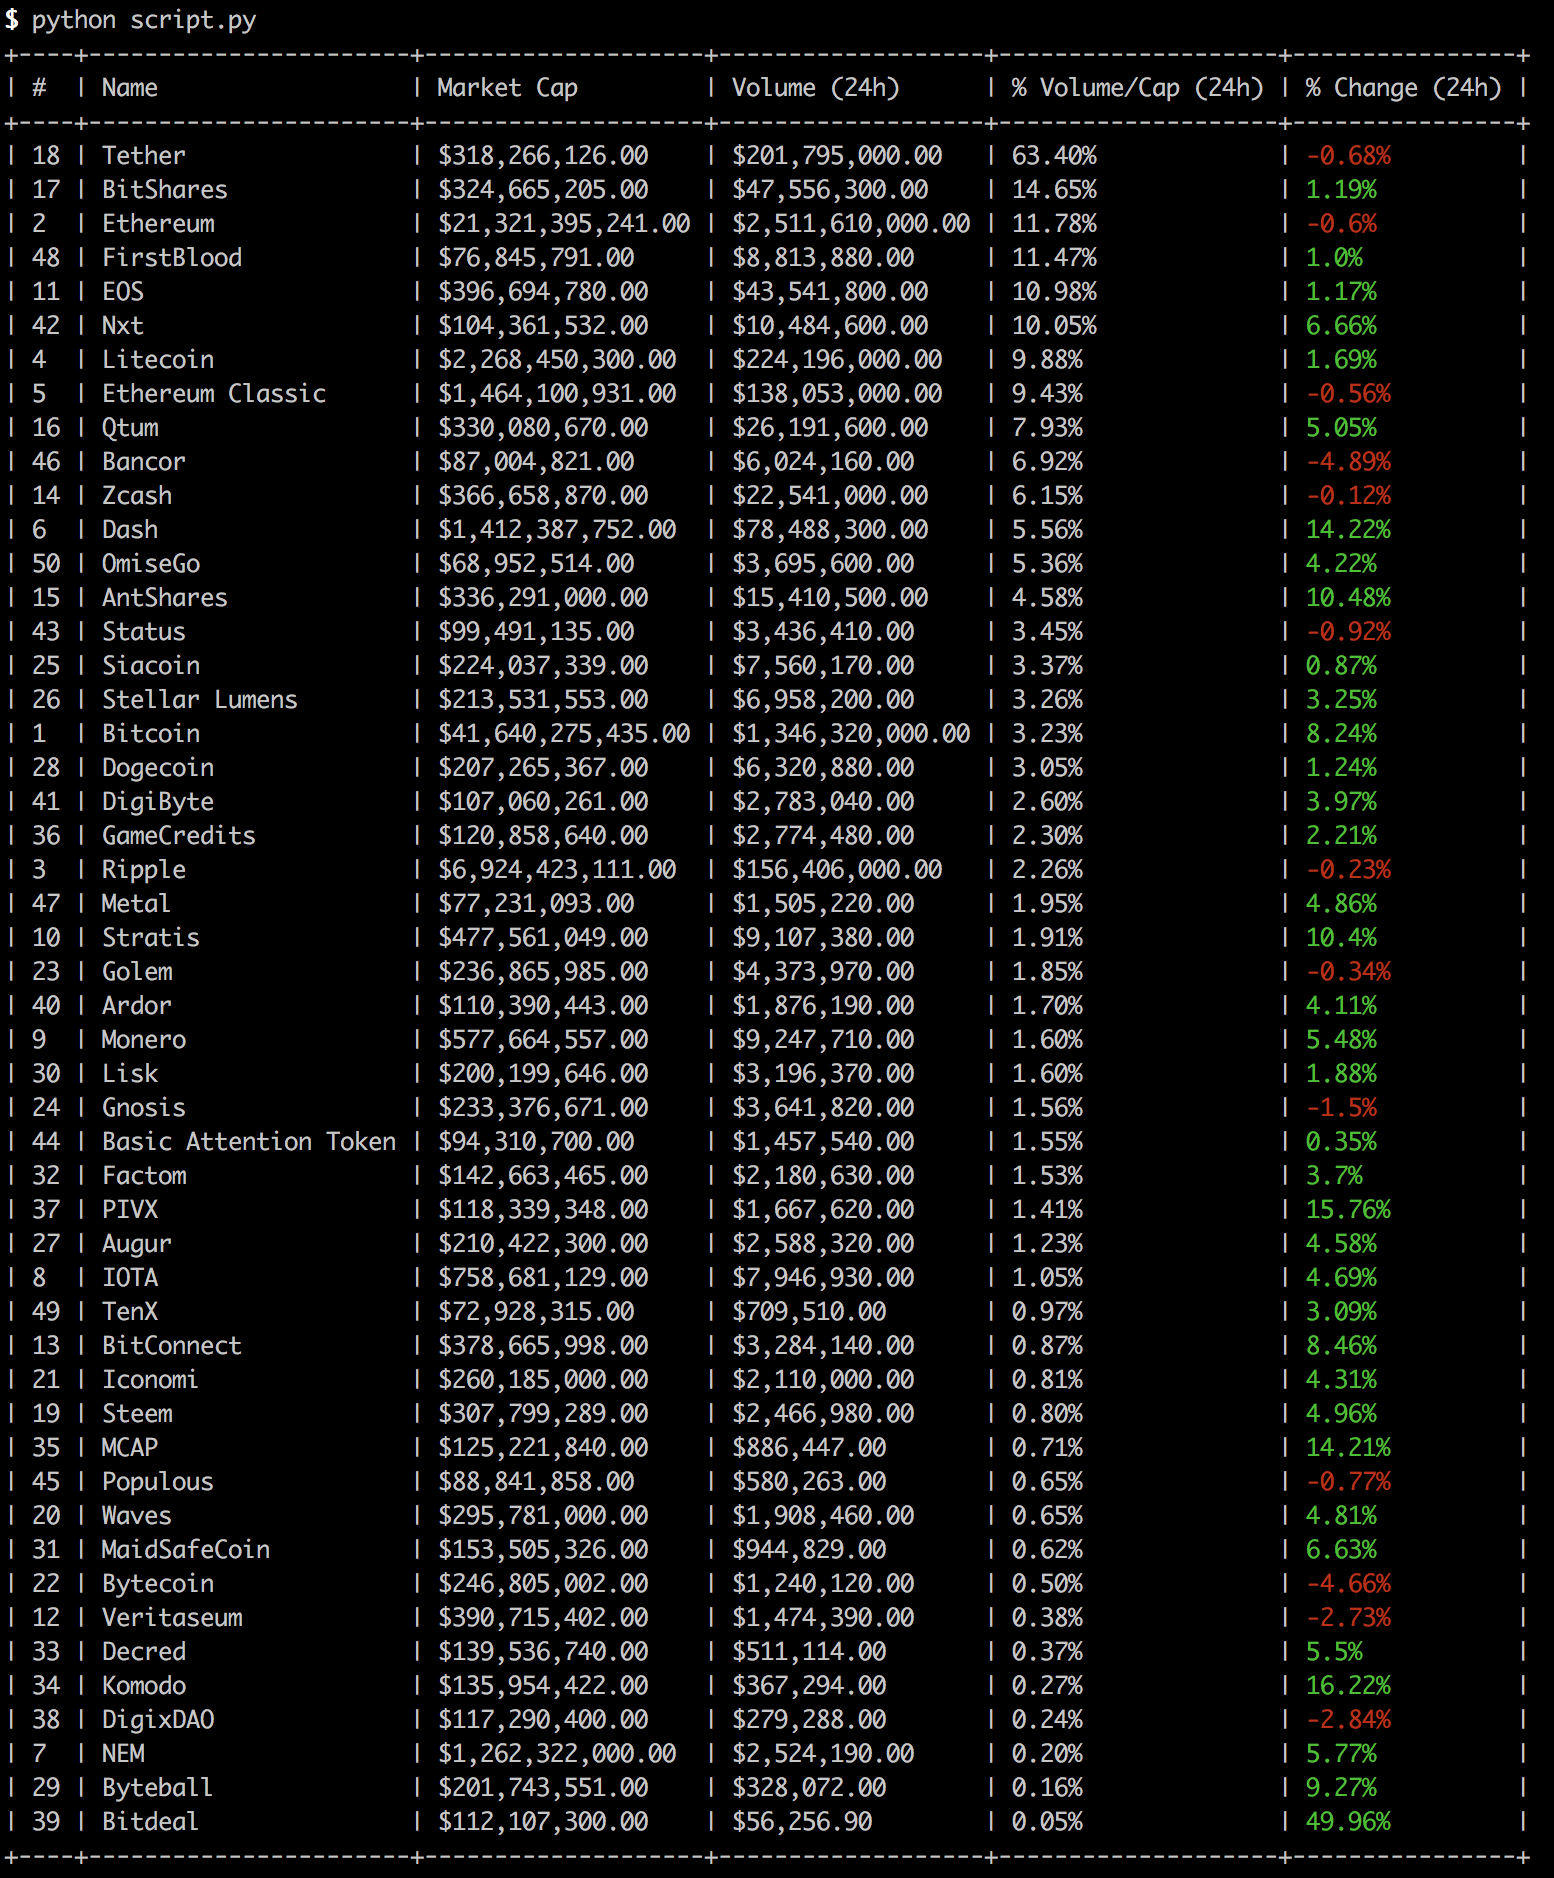Select the 'MaidSafeCoin' name cell

186,1550
